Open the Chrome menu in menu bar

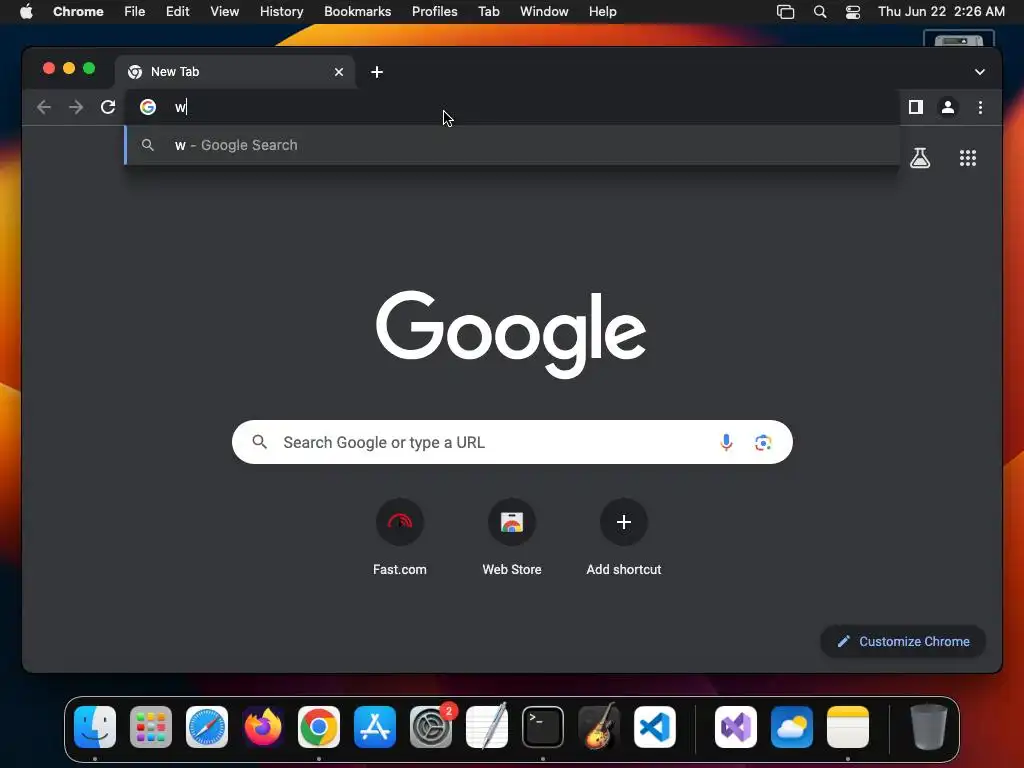pyautogui.click(x=78, y=12)
